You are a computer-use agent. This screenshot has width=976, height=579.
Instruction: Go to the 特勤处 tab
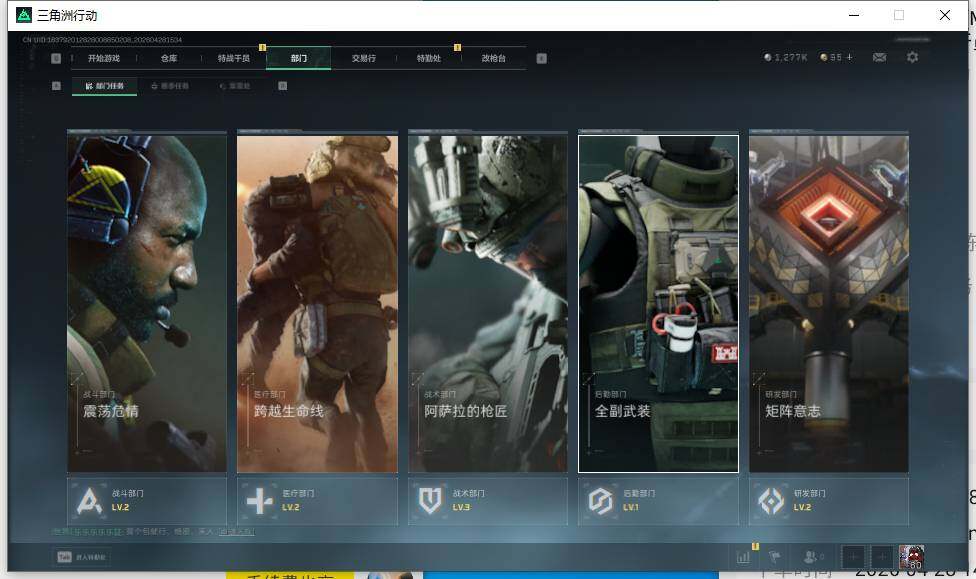[x=428, y=59]
